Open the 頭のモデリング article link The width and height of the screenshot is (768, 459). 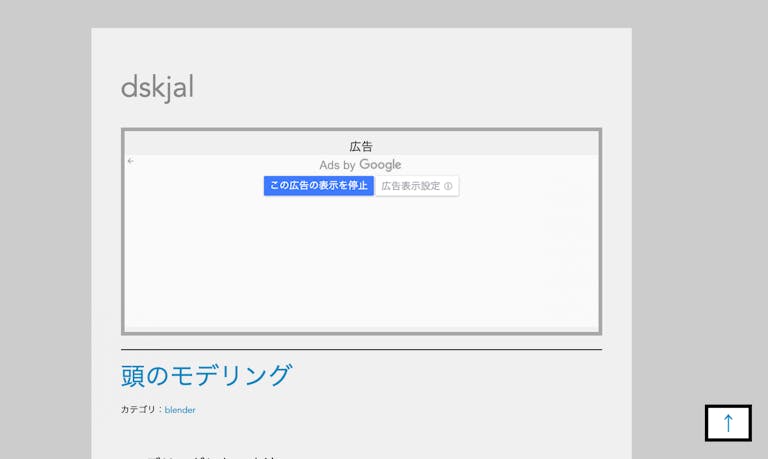[206, 375]
